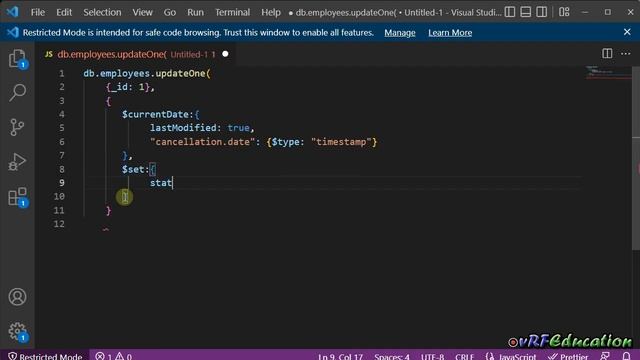Click the "timestamp" string value

(x=341, y=142)
